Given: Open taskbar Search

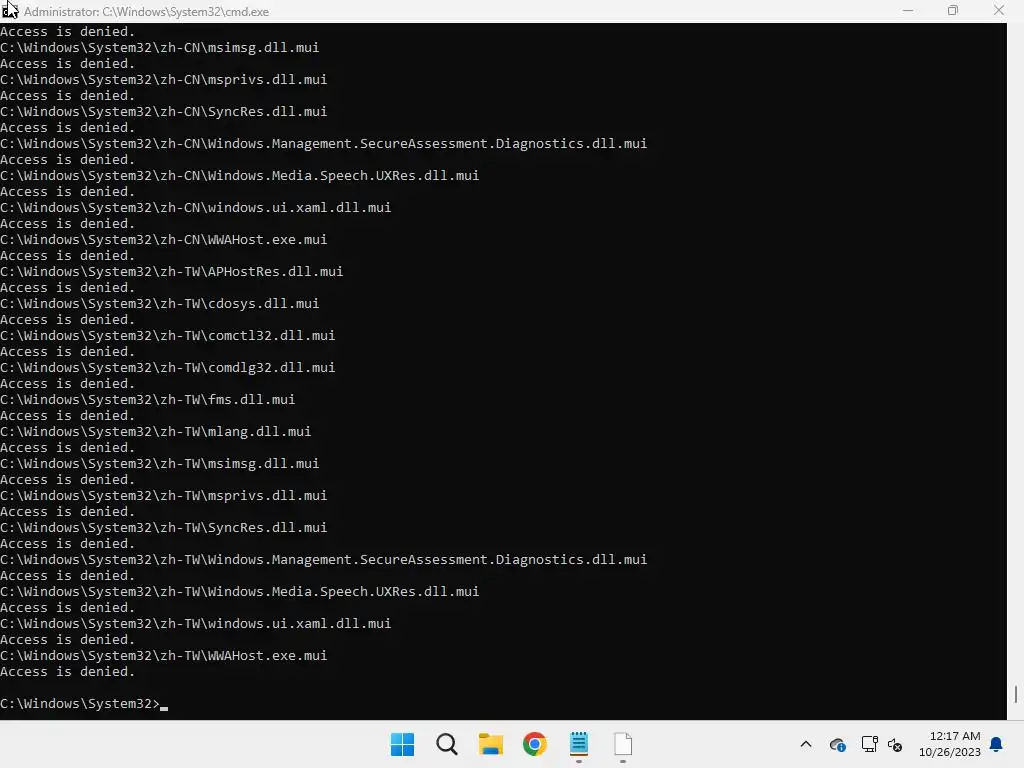Looking at the screenshot, I should (447, 744).
